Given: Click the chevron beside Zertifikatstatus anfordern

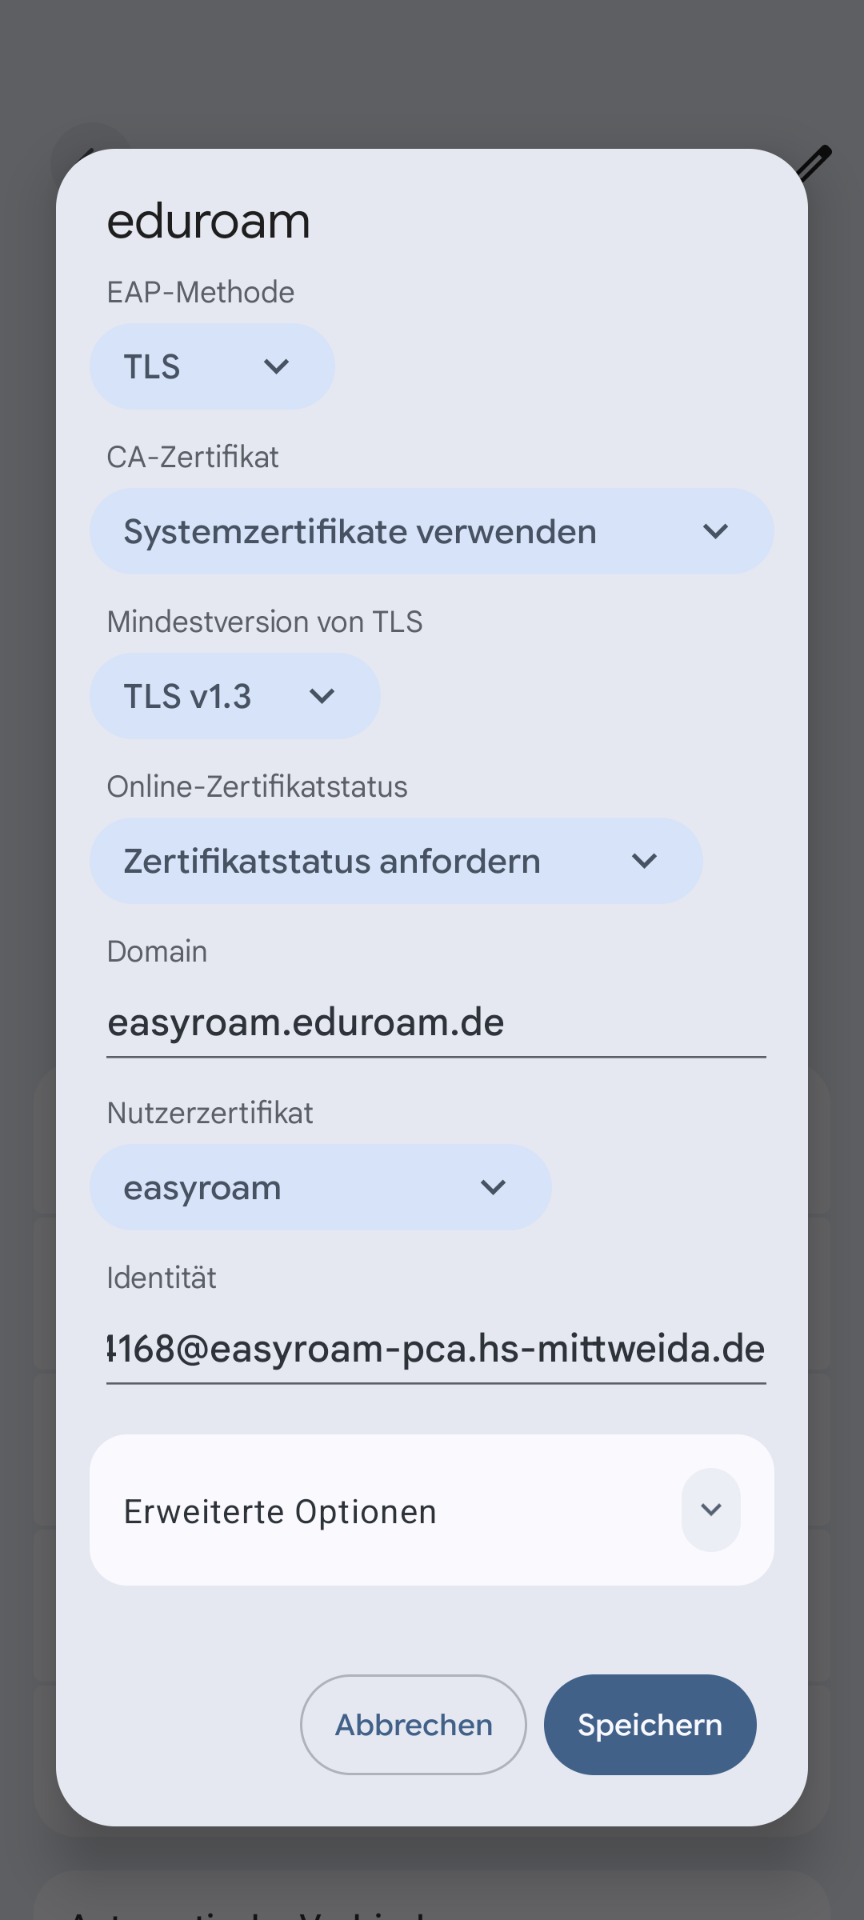Looking at the screenshot, I should (x=645, y=861).
